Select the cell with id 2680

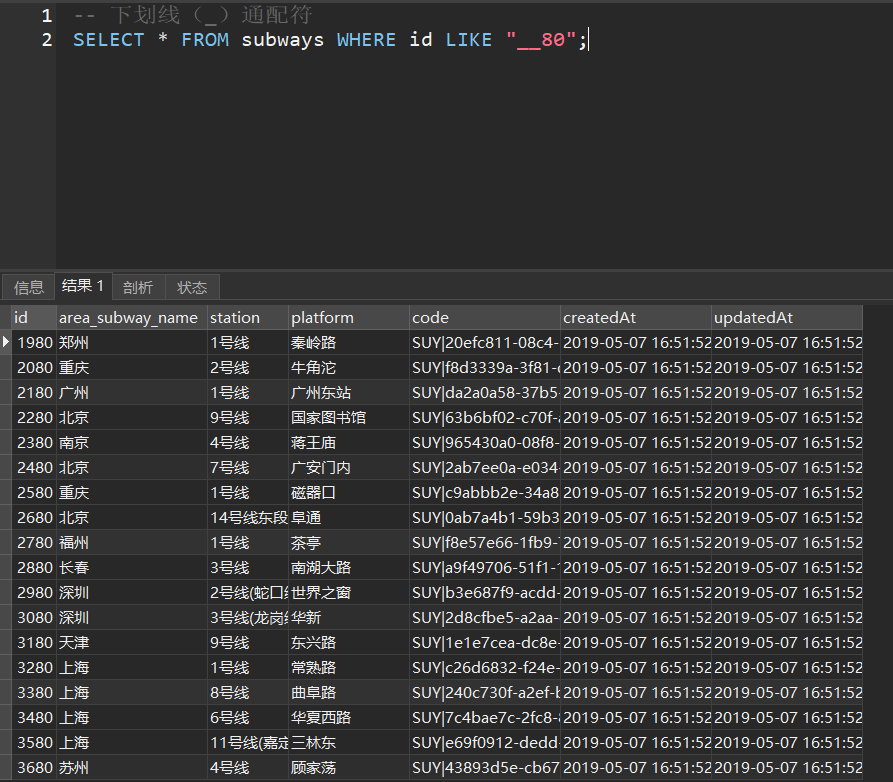point(34,518)
